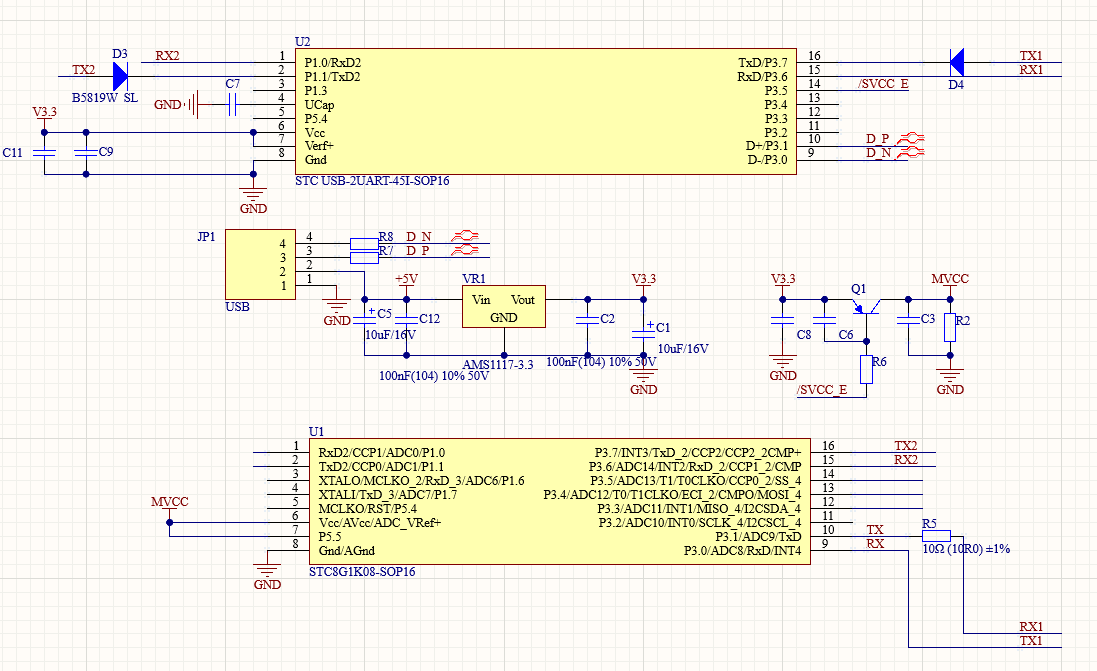Viewport: 1097px width, 671px height.
Task: Select capacitor C9 symbol
Action: coord(86,153)
